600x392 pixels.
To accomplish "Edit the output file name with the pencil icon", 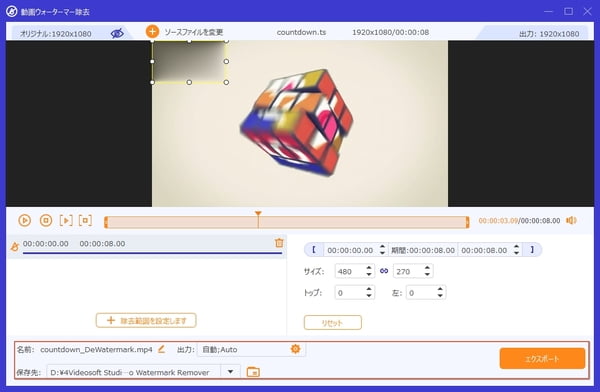I will (161, 349).
